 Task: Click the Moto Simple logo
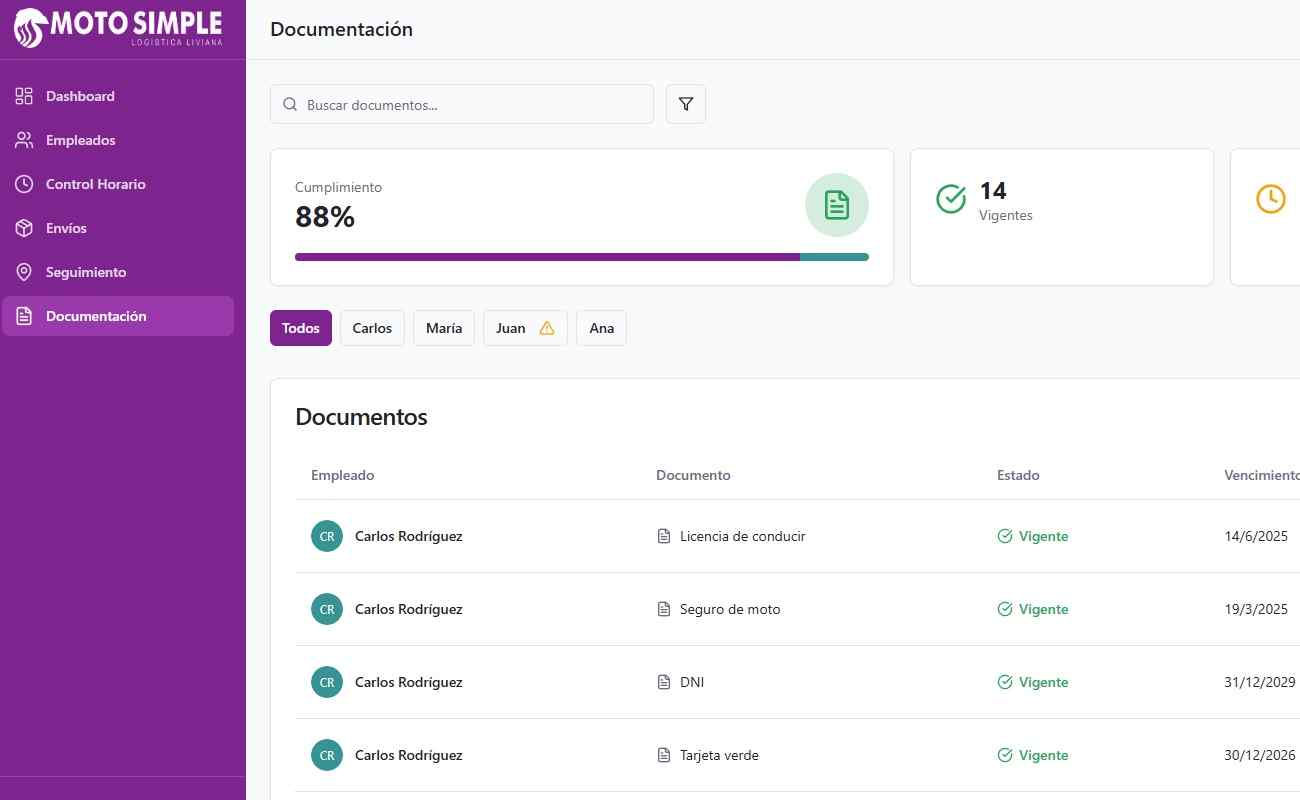point(119,27)
